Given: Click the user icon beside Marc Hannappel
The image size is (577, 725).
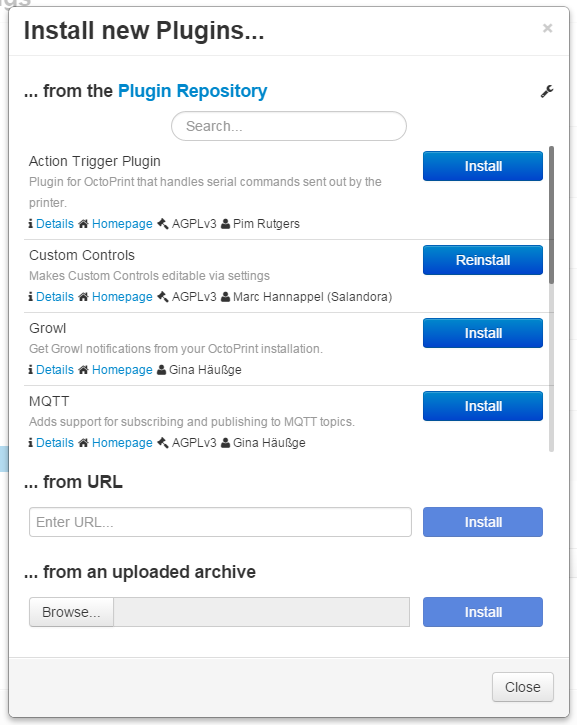Looking at the screenshot, I should [x=226, y=297].
